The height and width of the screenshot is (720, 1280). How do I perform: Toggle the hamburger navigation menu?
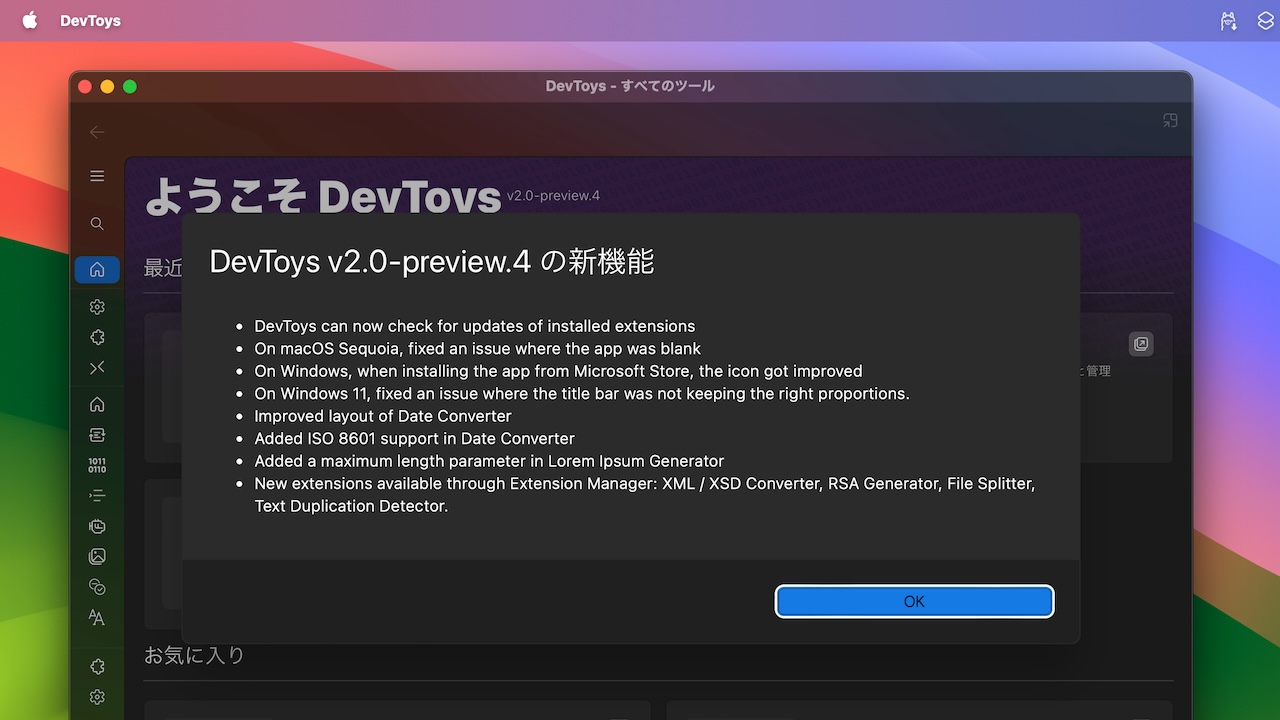(97, 176)
